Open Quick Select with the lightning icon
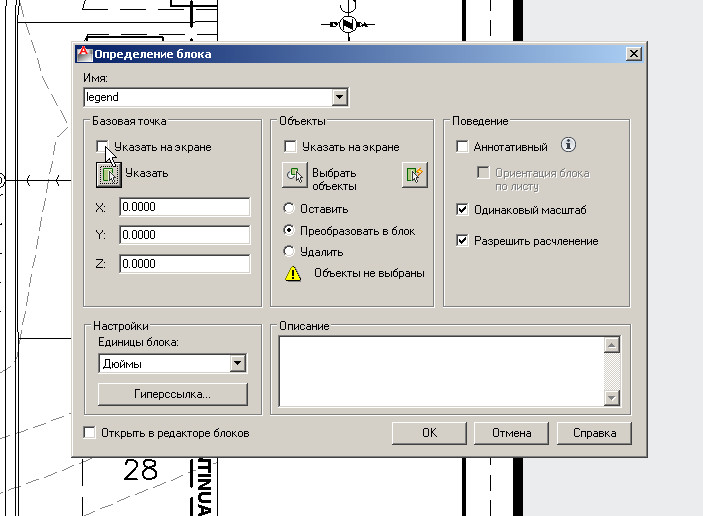This screenshot has height=516, width=703. click(x=415, y=175)
